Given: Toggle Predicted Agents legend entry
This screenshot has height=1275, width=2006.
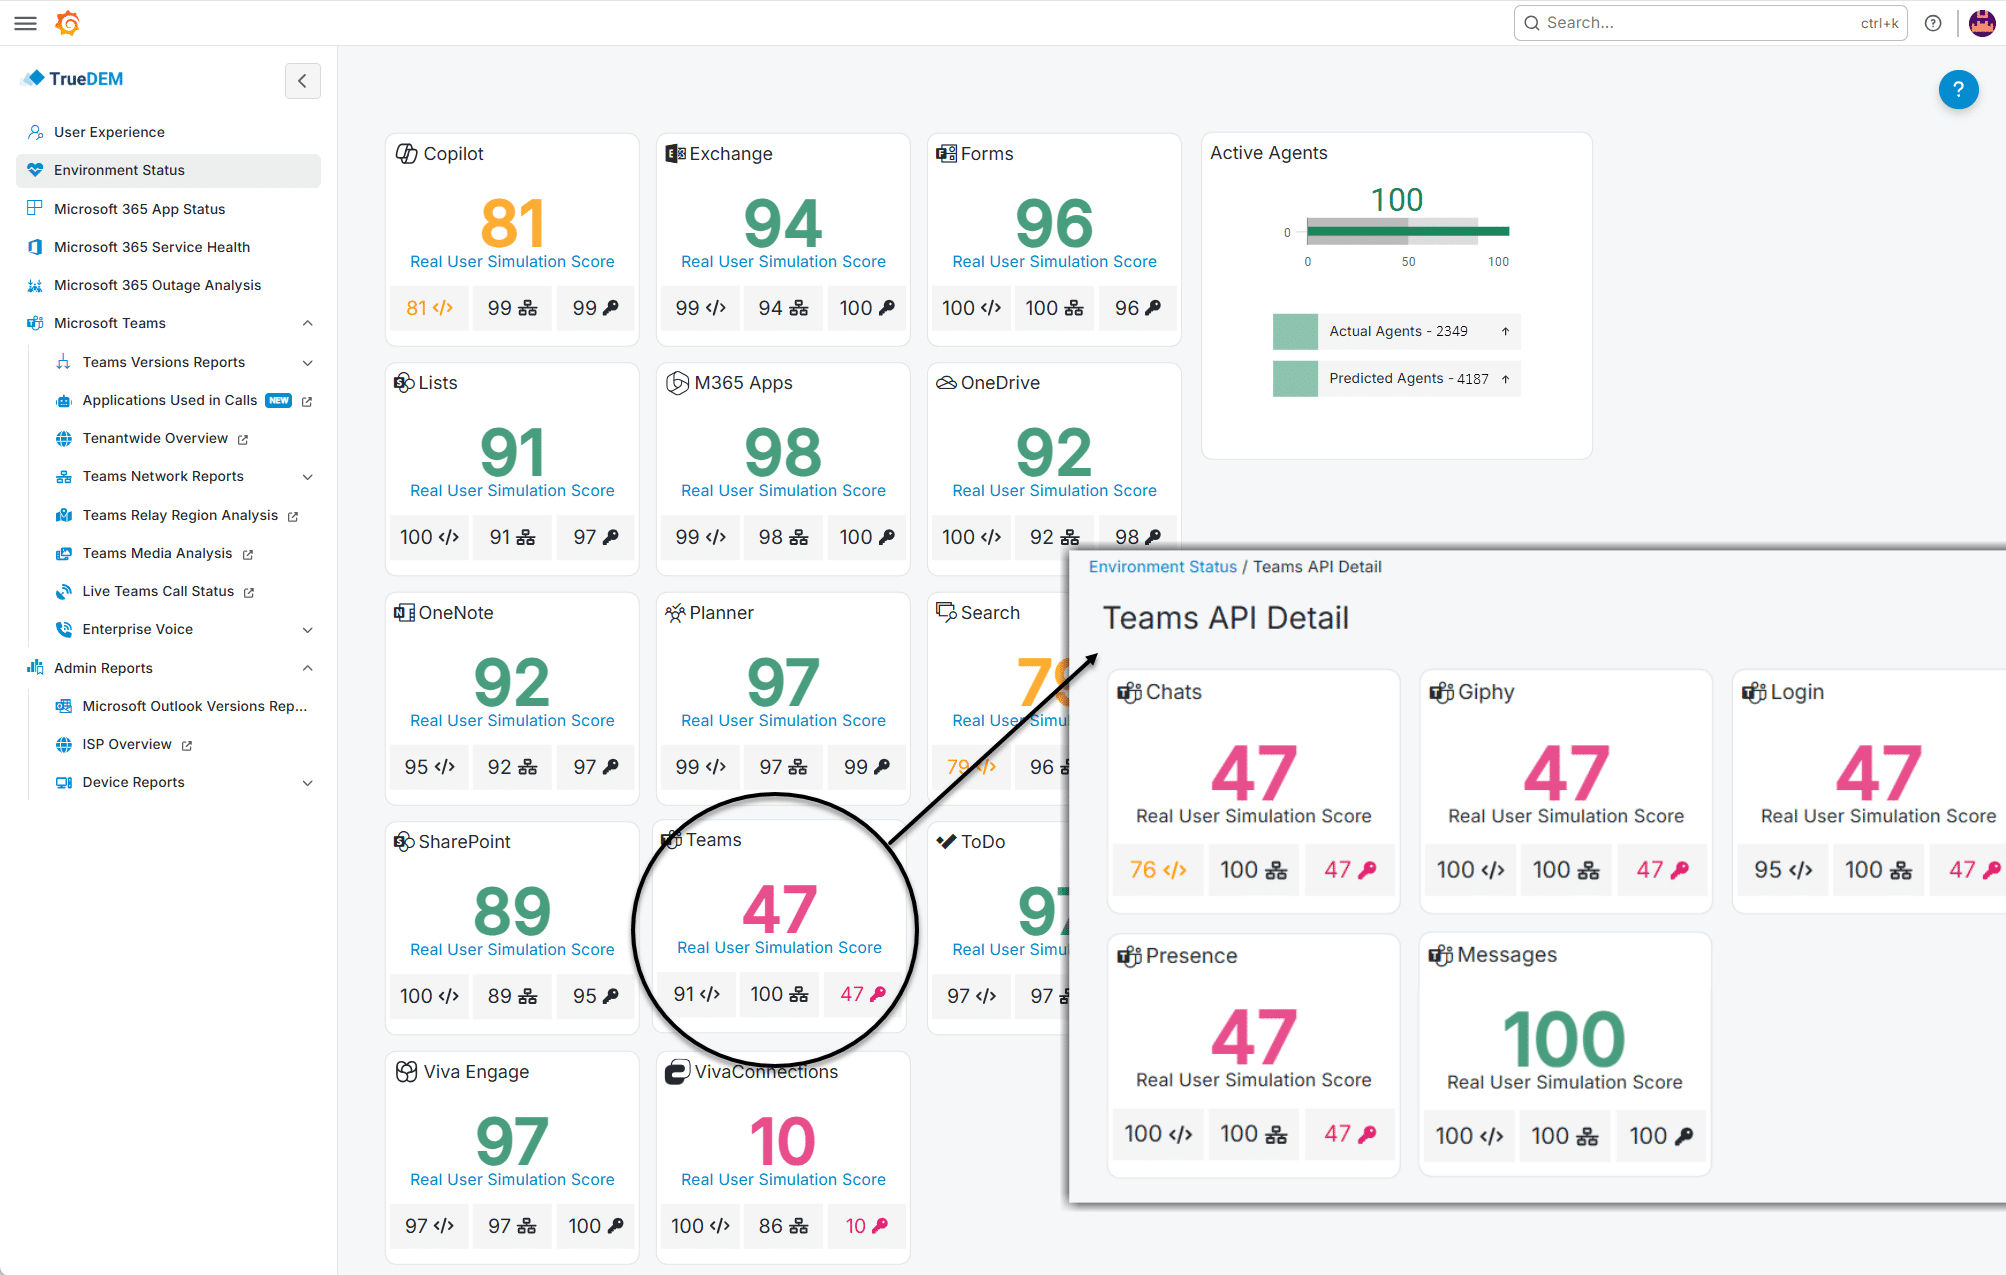Looking at the screenshot, I should tap(1396, 379).
